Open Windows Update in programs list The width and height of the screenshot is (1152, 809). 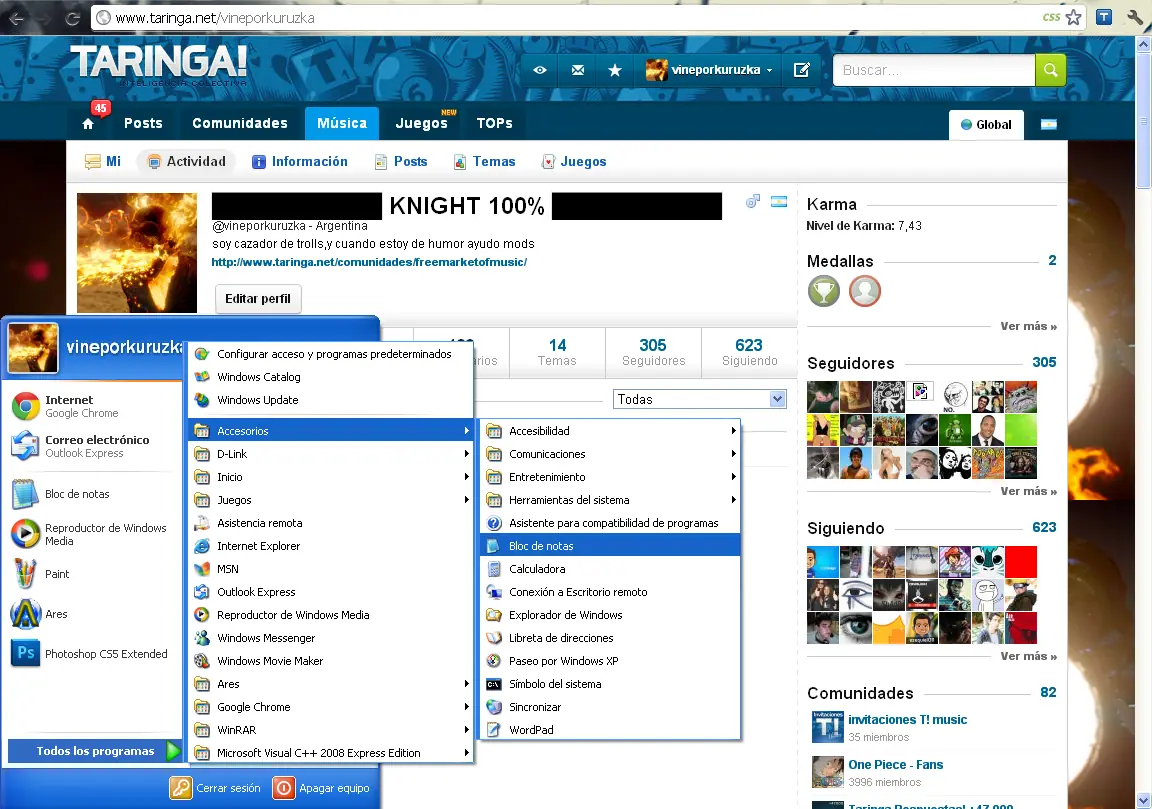(331, 400)
